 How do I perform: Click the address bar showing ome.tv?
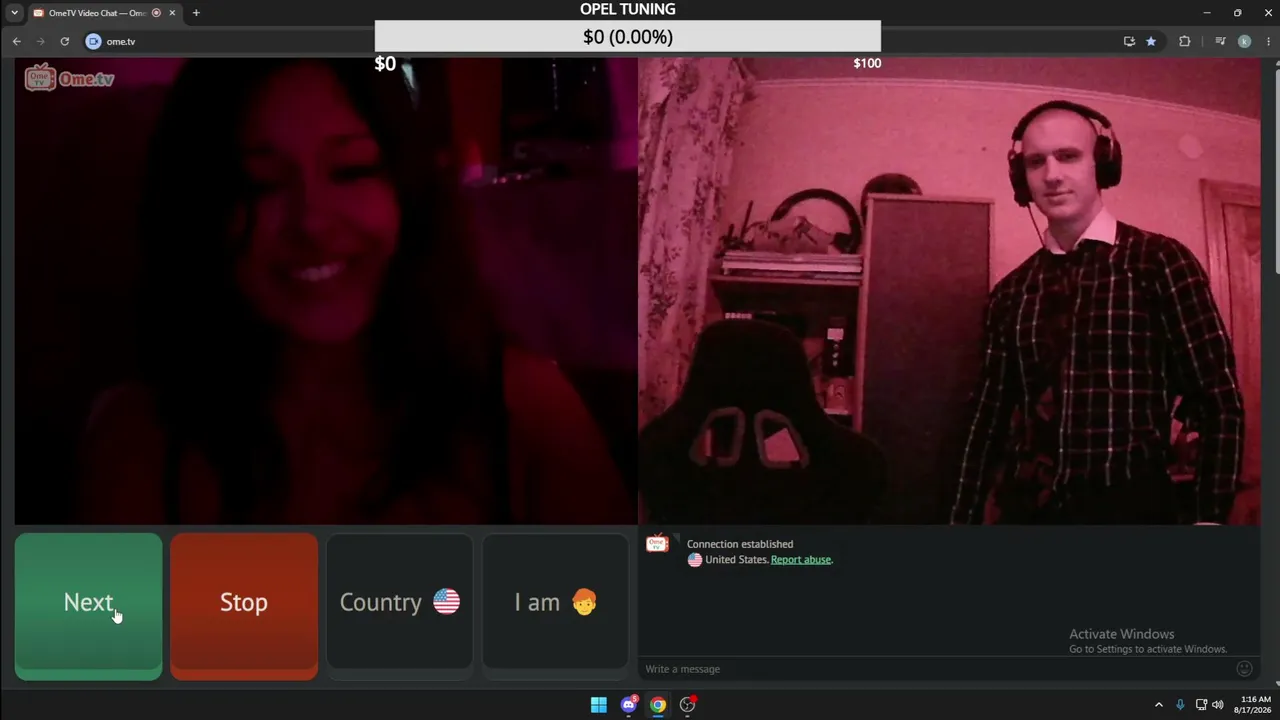pos(600,41)
